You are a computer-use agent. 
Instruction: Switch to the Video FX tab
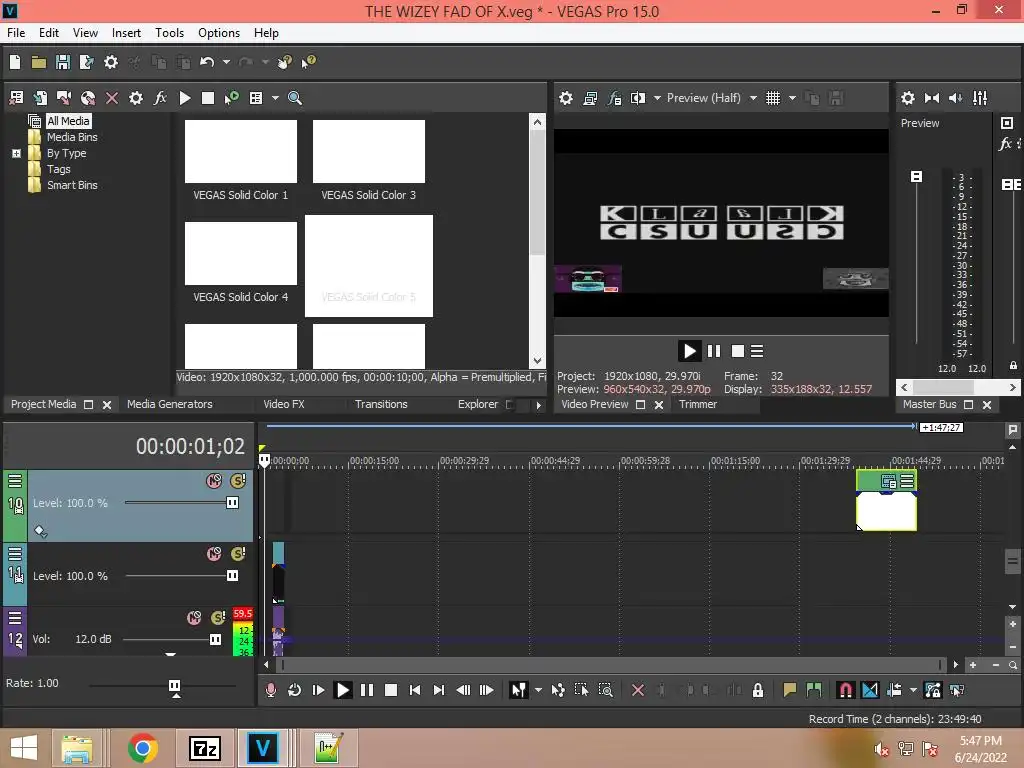pyautogui.click(x=283, y=404)
